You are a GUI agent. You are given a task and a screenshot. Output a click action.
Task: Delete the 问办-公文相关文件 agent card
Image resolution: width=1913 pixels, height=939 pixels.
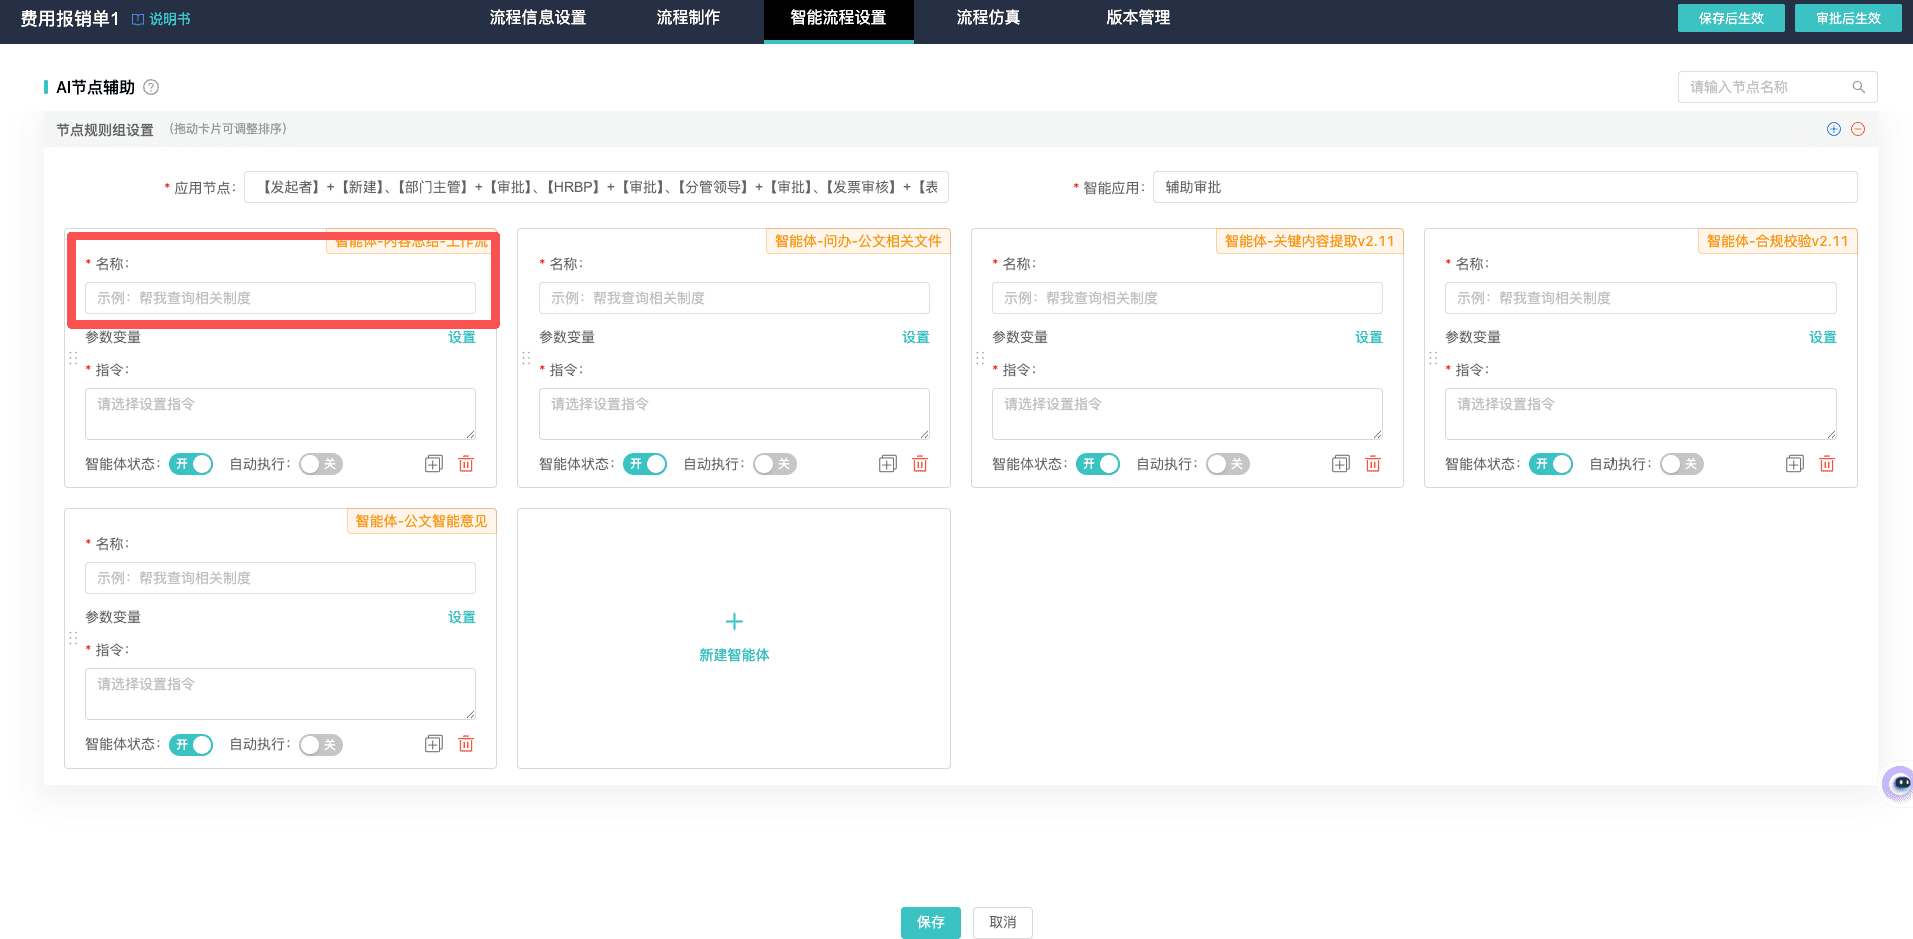tap(920, 464)
